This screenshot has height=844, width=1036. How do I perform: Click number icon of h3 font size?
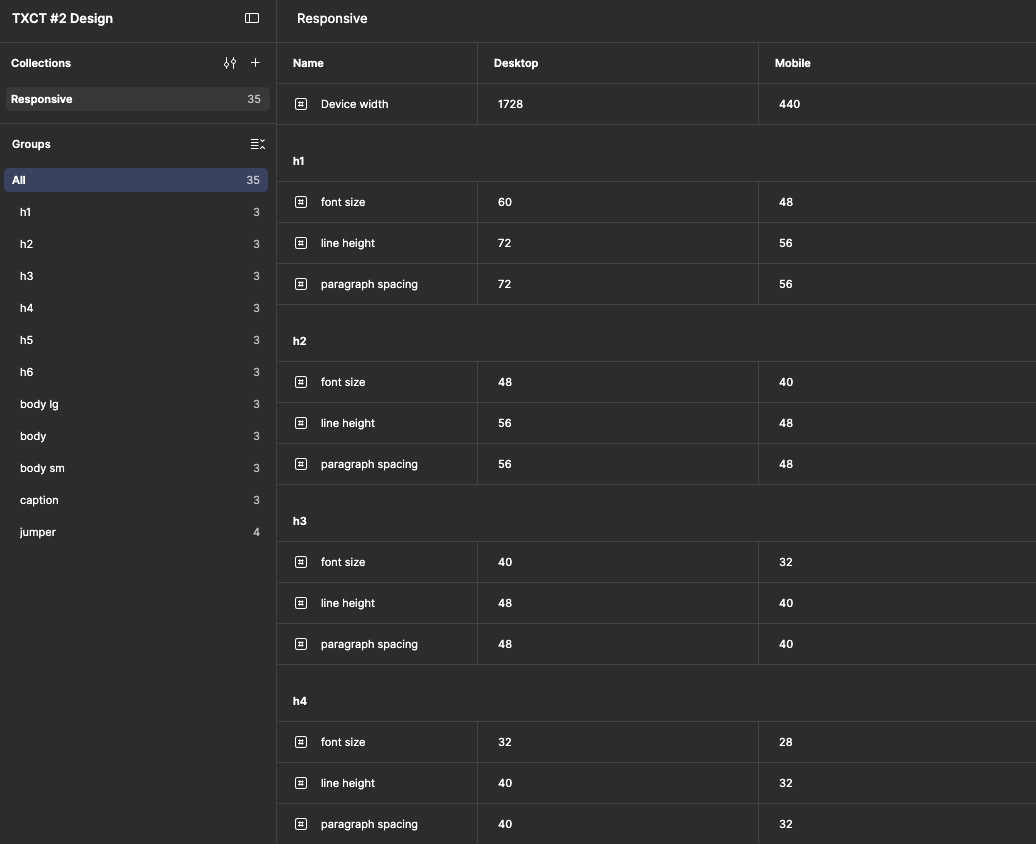point(301,562)
